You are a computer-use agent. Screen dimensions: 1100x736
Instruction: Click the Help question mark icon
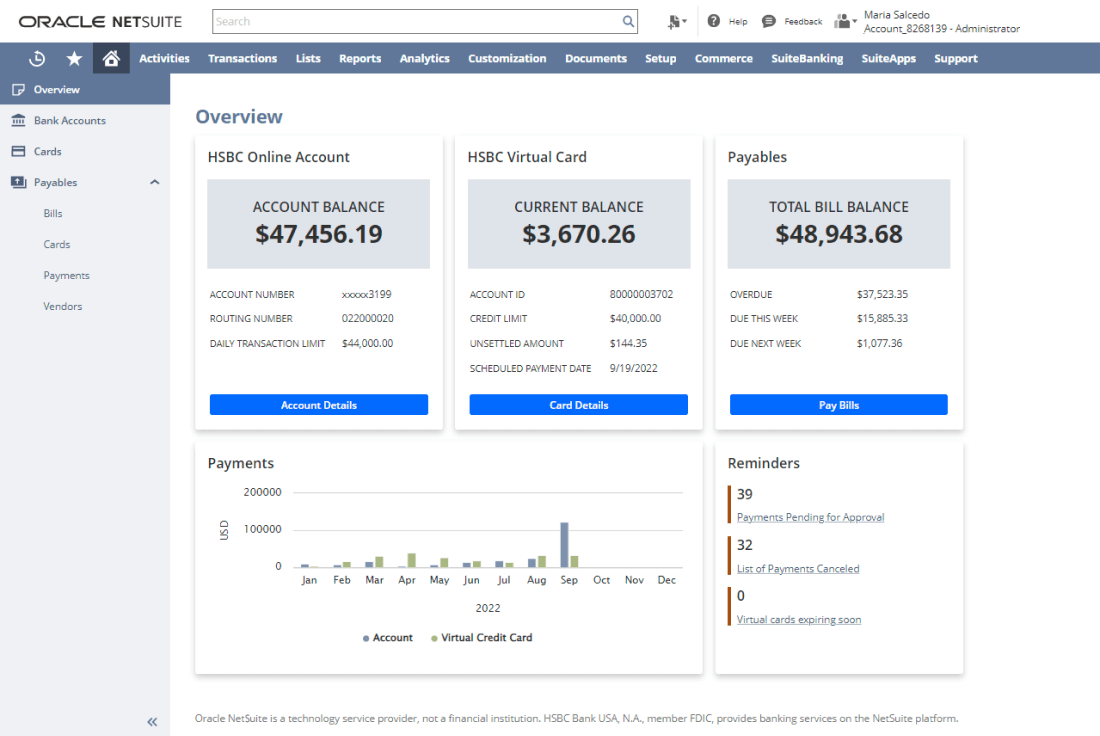point(713,21)
